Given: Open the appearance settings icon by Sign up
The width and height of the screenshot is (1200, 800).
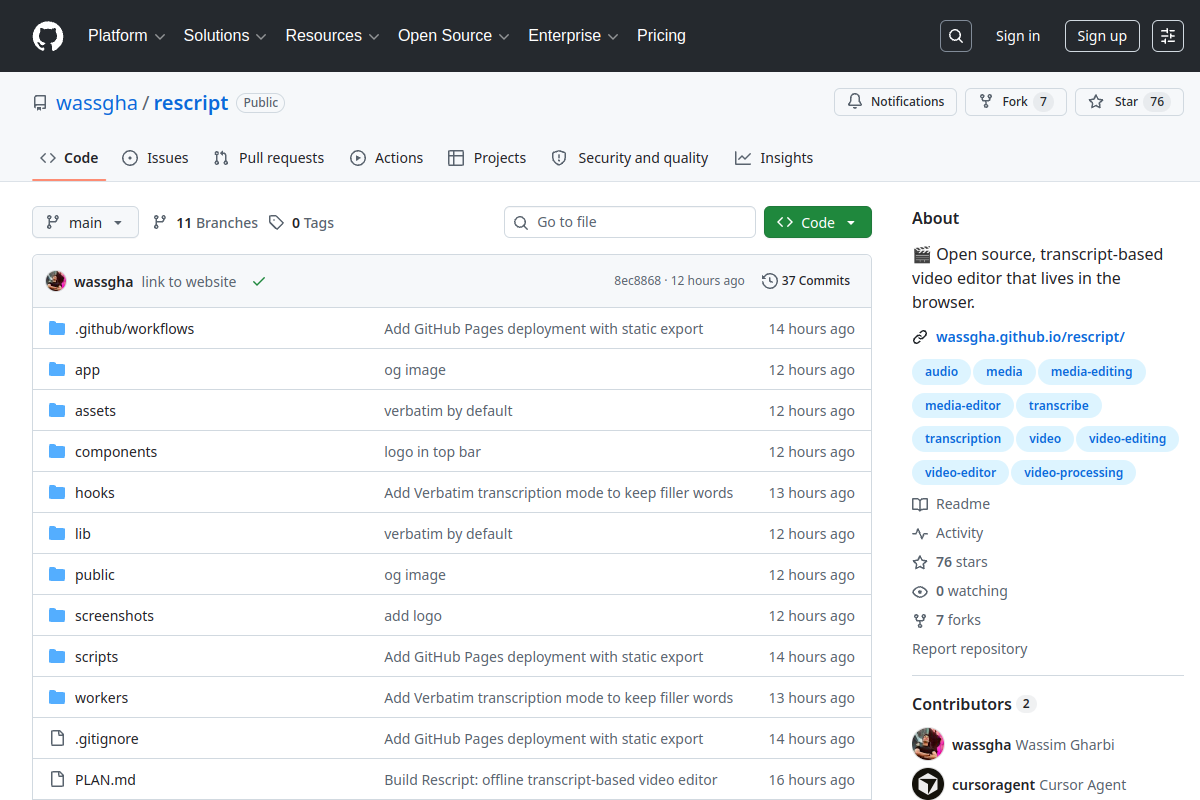Looking at the screenshot, I should tap(1168, 36).
